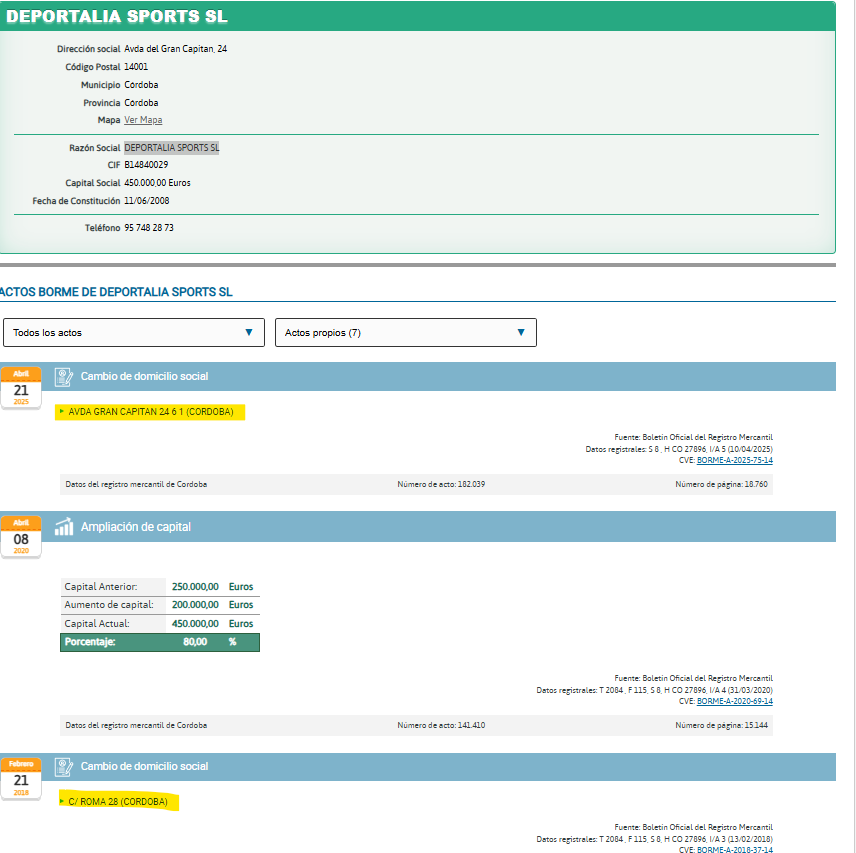Click the Aumento de capital 200.000,00 value

tap(195, 605)
